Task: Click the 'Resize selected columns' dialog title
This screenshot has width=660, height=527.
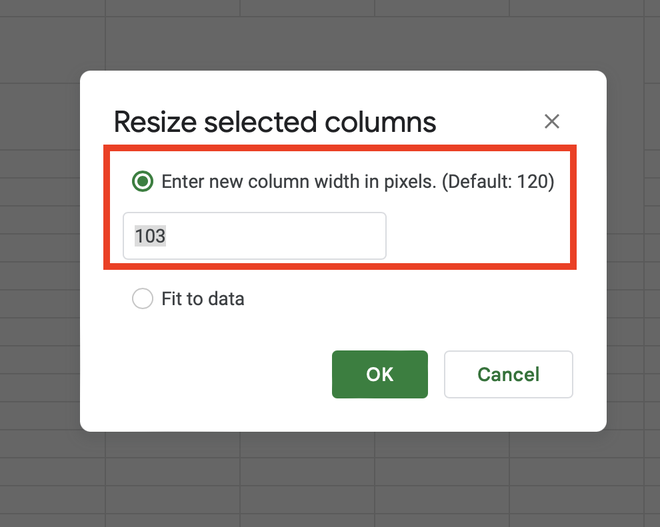Action: (x=275, y=122)
